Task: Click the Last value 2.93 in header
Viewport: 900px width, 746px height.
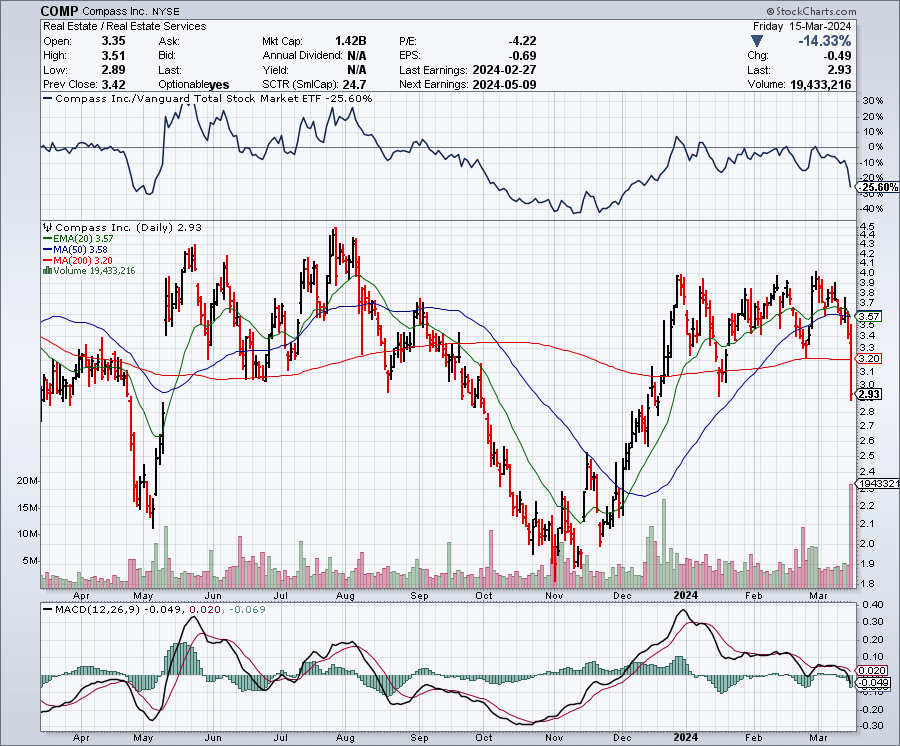Action: (840, 70)
